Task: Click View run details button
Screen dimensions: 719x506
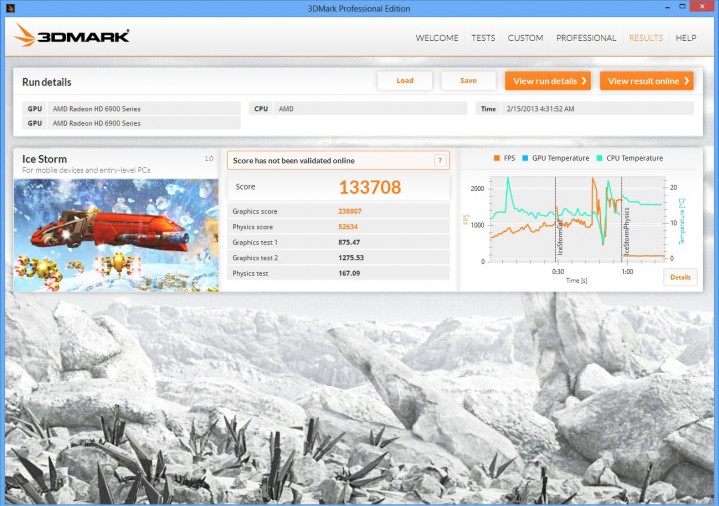Action: pos(548,81)
